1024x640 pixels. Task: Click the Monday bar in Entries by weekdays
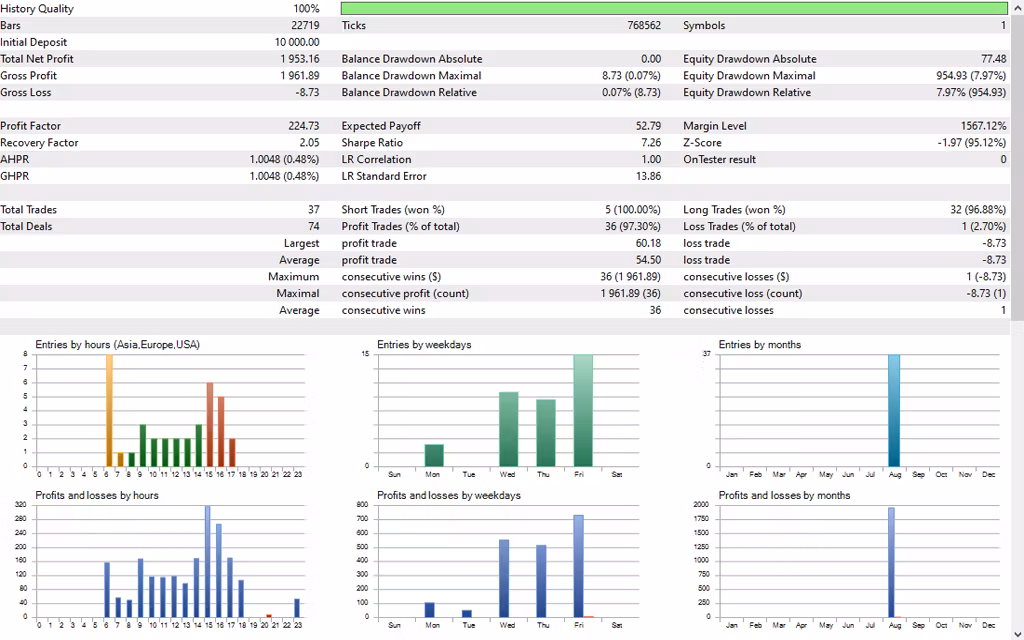pos(434,455)
